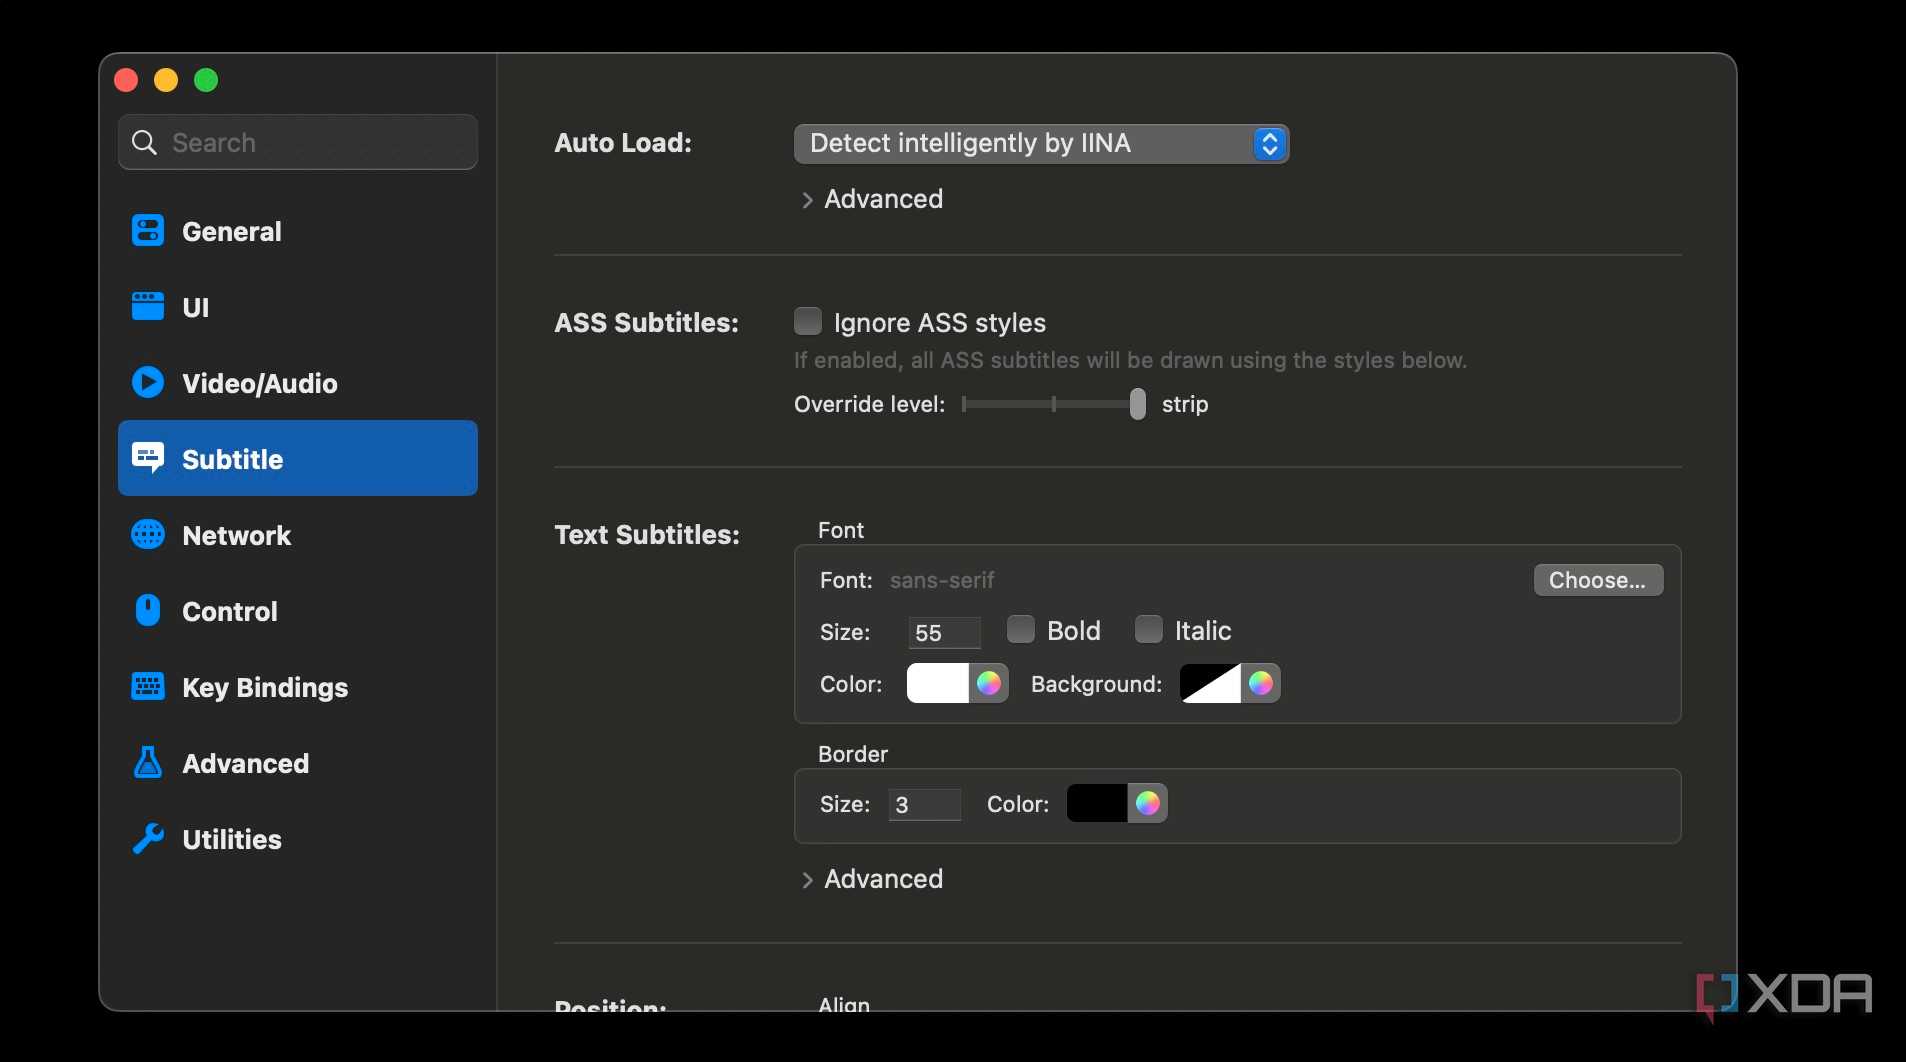Click the Search field in sidebar

[x=298, y=142]
